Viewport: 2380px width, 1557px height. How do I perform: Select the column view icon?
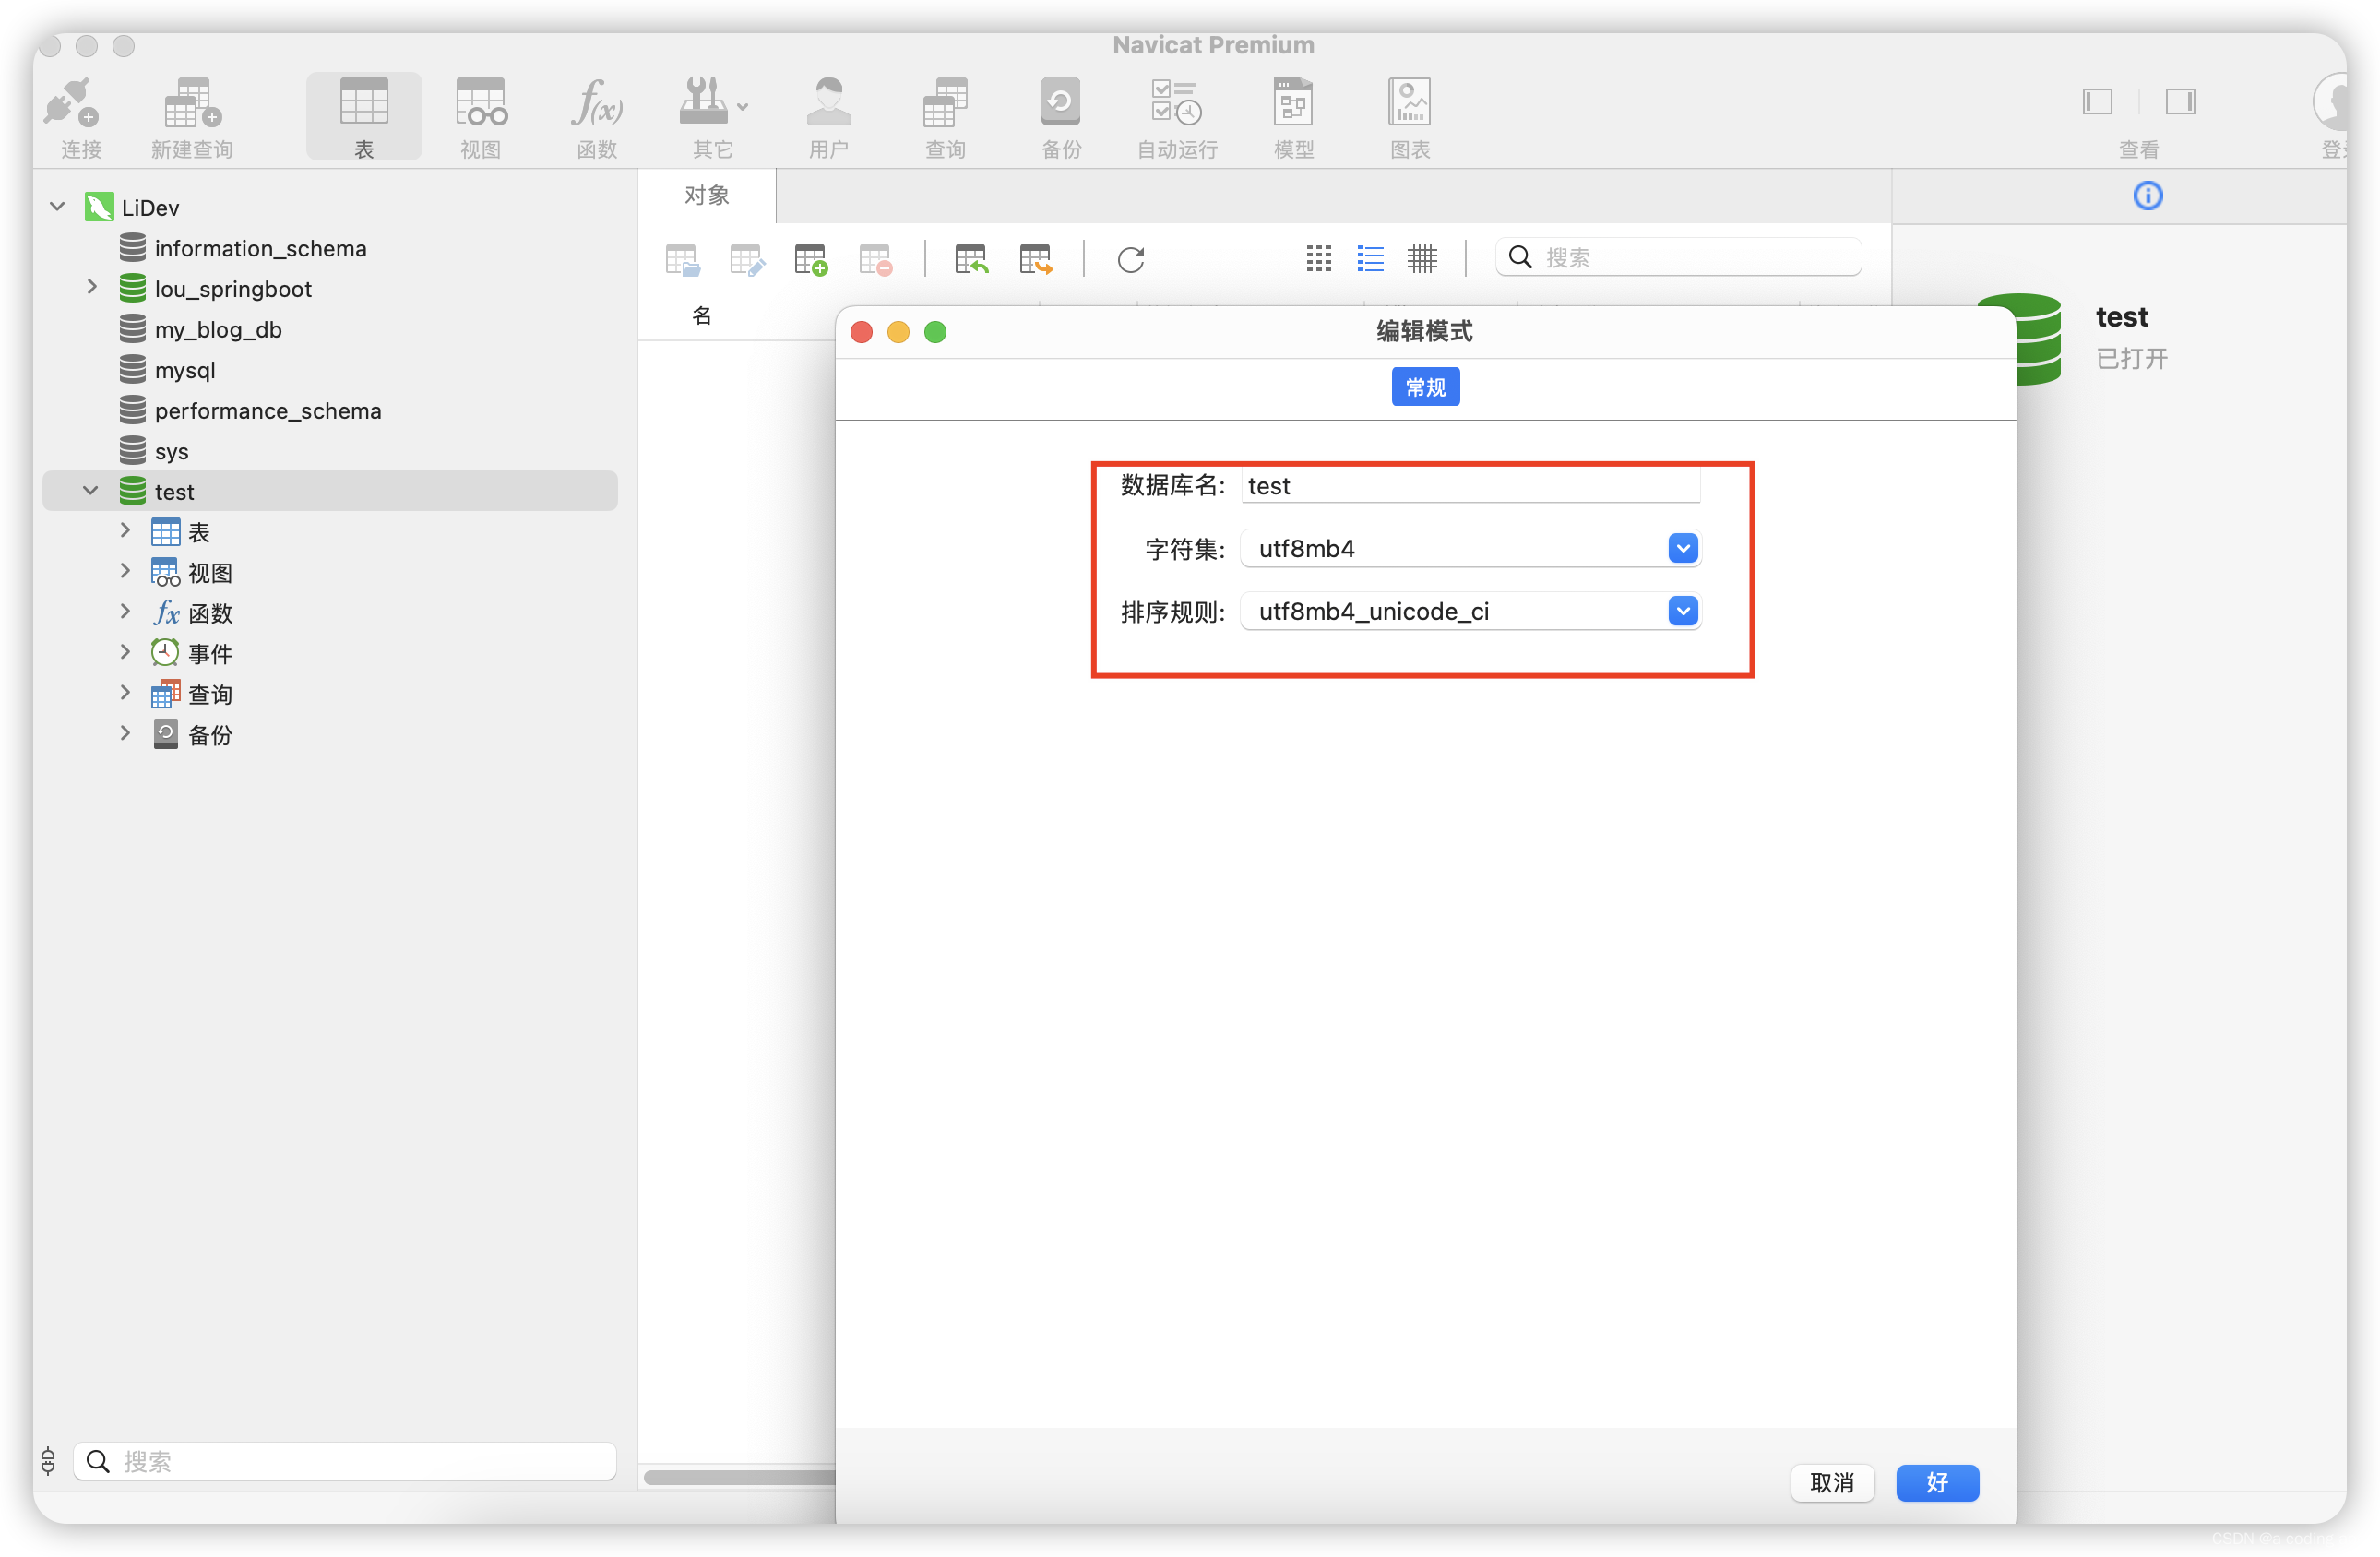pos(1424,257)
